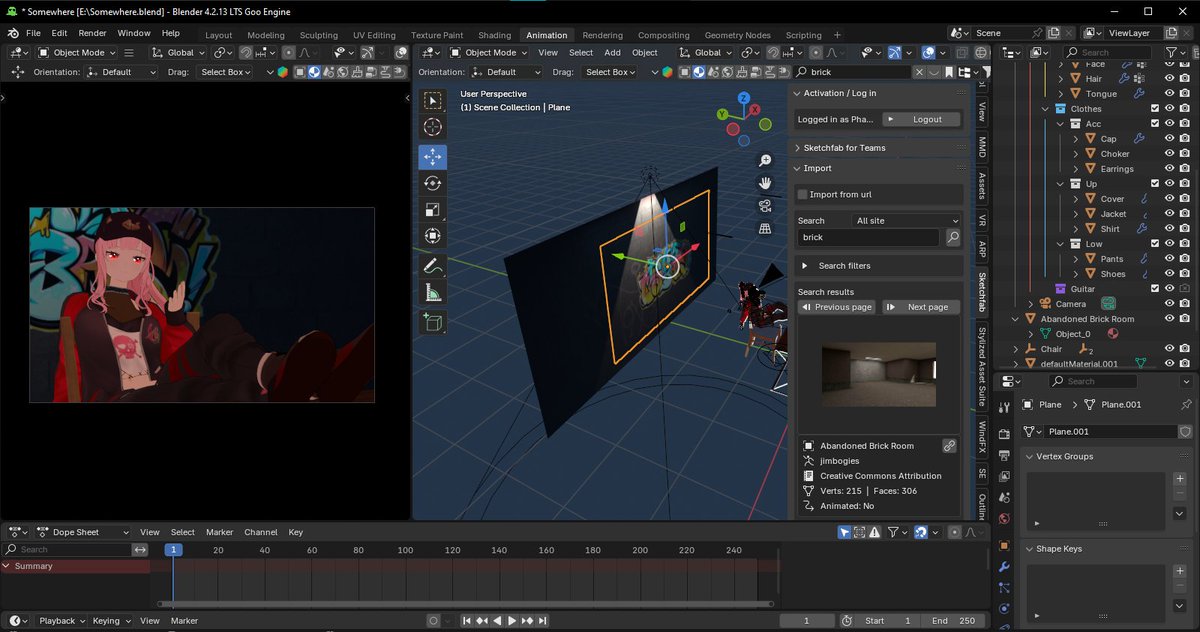Viewport: 1200px width, 632px height.
Task: Jump to the last frame in playback controls
Action: point(543,621)
